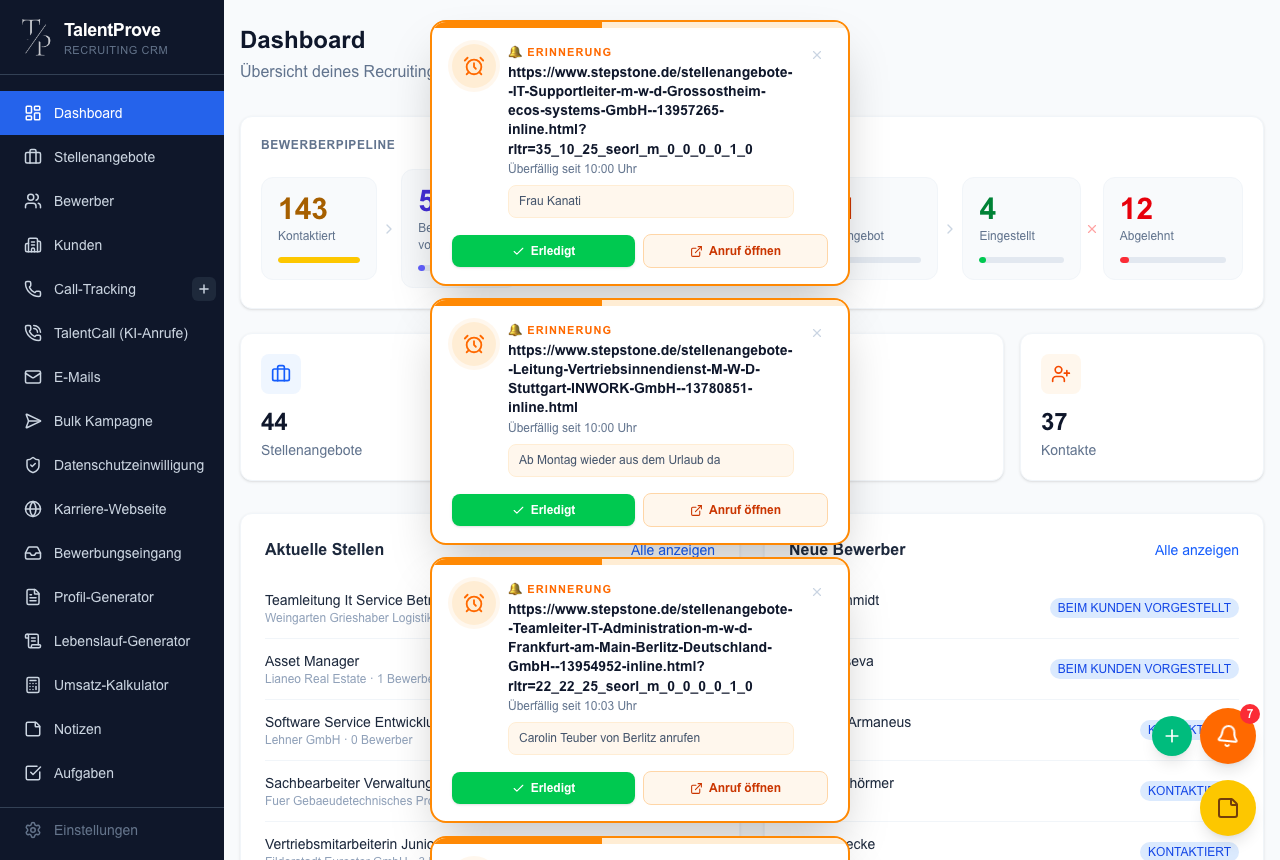Click alarm icon of Vertriebsinnendienst reminder

pyautogui.click(x=474, y=344)
